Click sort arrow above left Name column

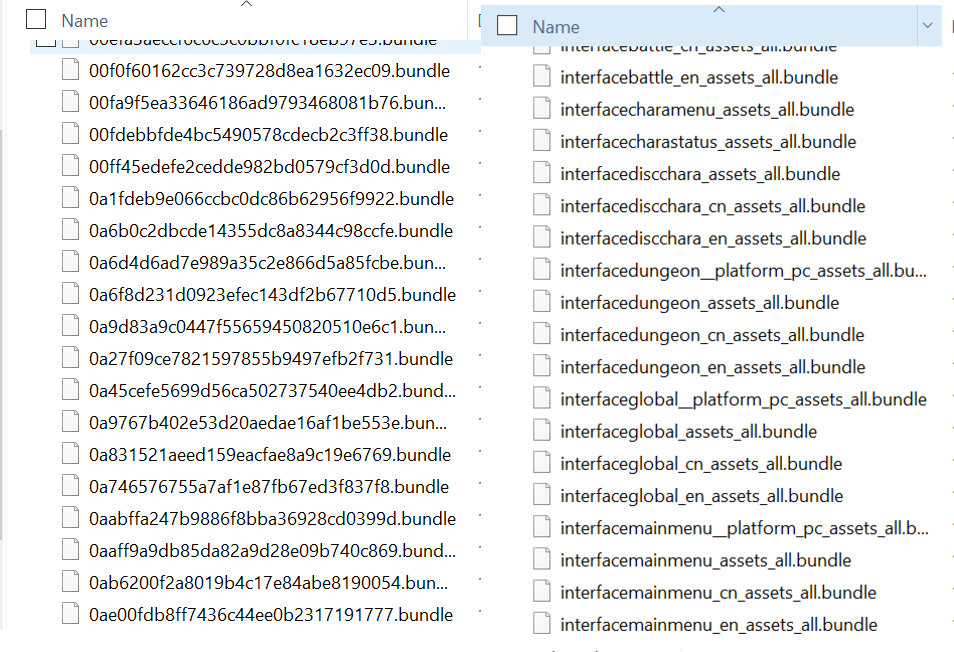(x=247, y=4)
